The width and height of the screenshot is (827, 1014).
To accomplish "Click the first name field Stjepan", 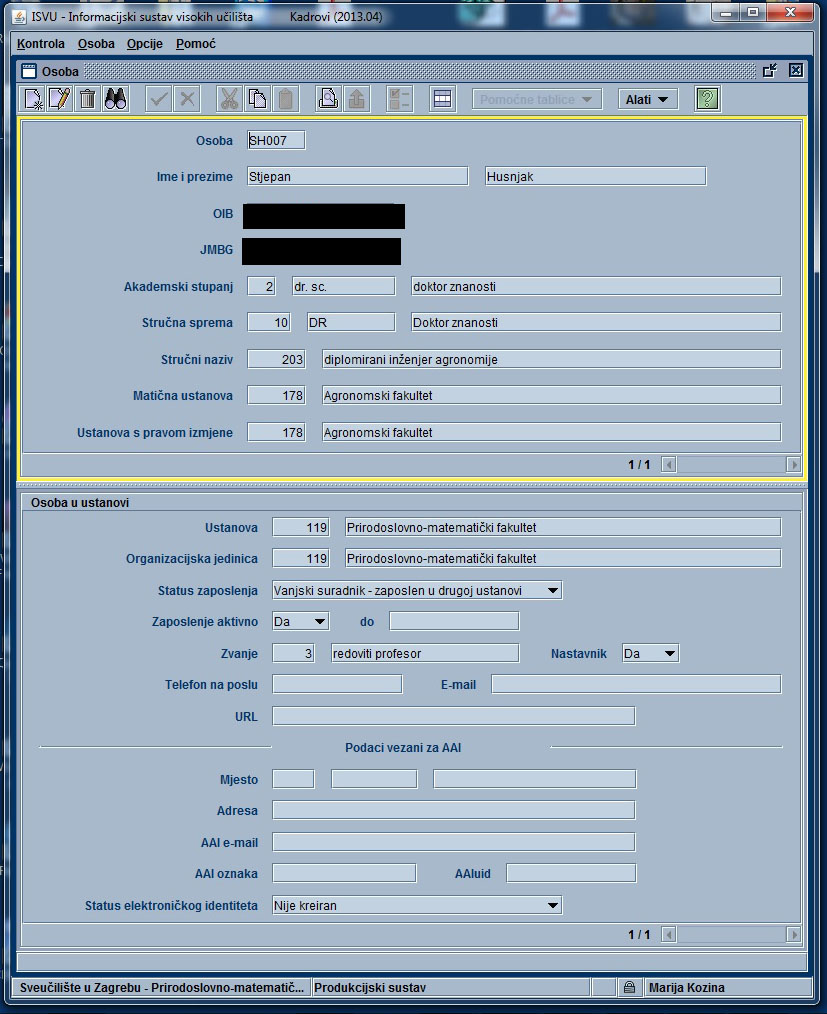I will 358,177.
